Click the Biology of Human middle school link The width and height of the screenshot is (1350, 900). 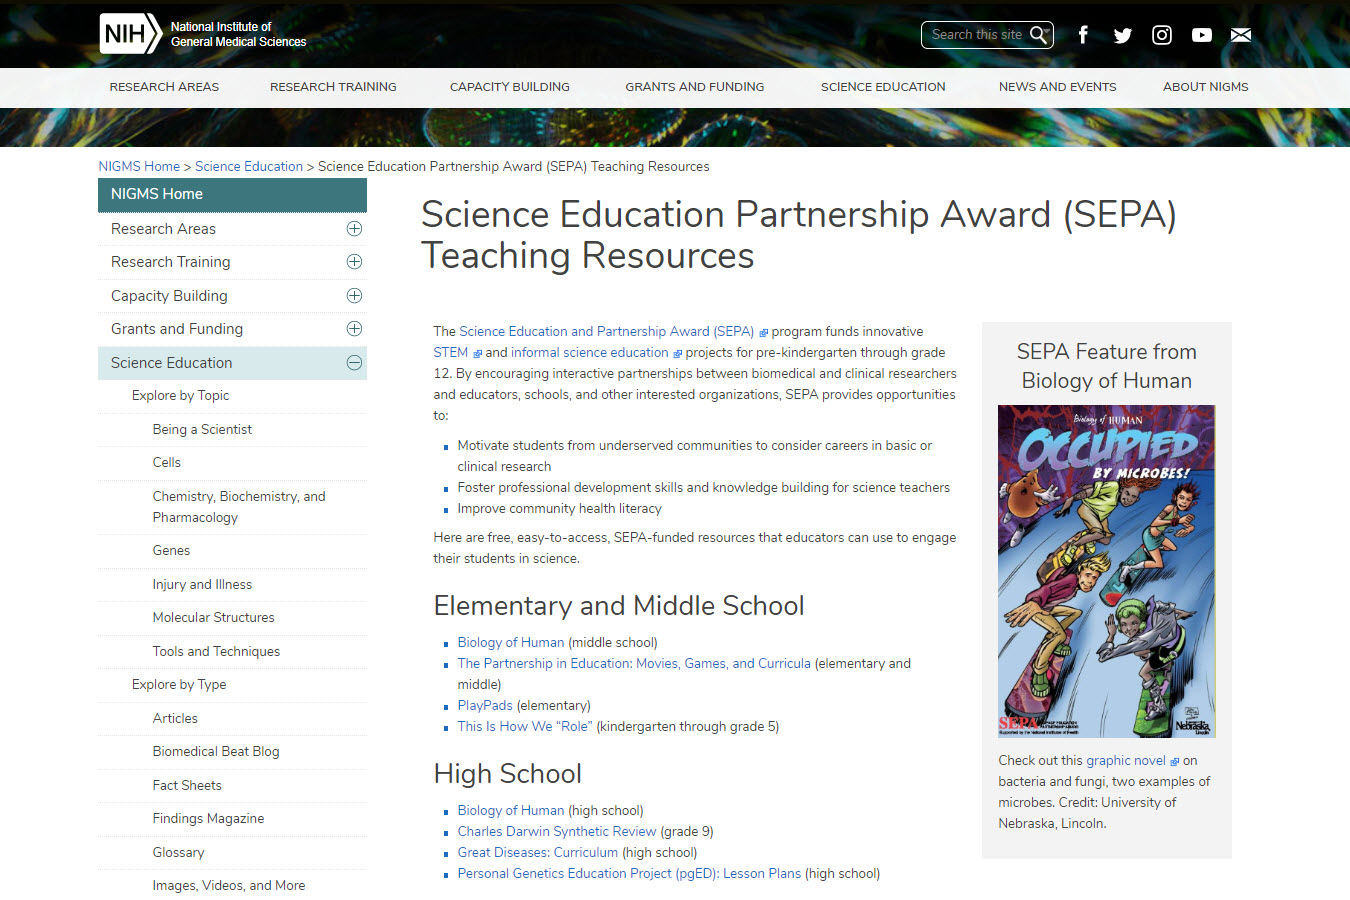coord(510,641)
